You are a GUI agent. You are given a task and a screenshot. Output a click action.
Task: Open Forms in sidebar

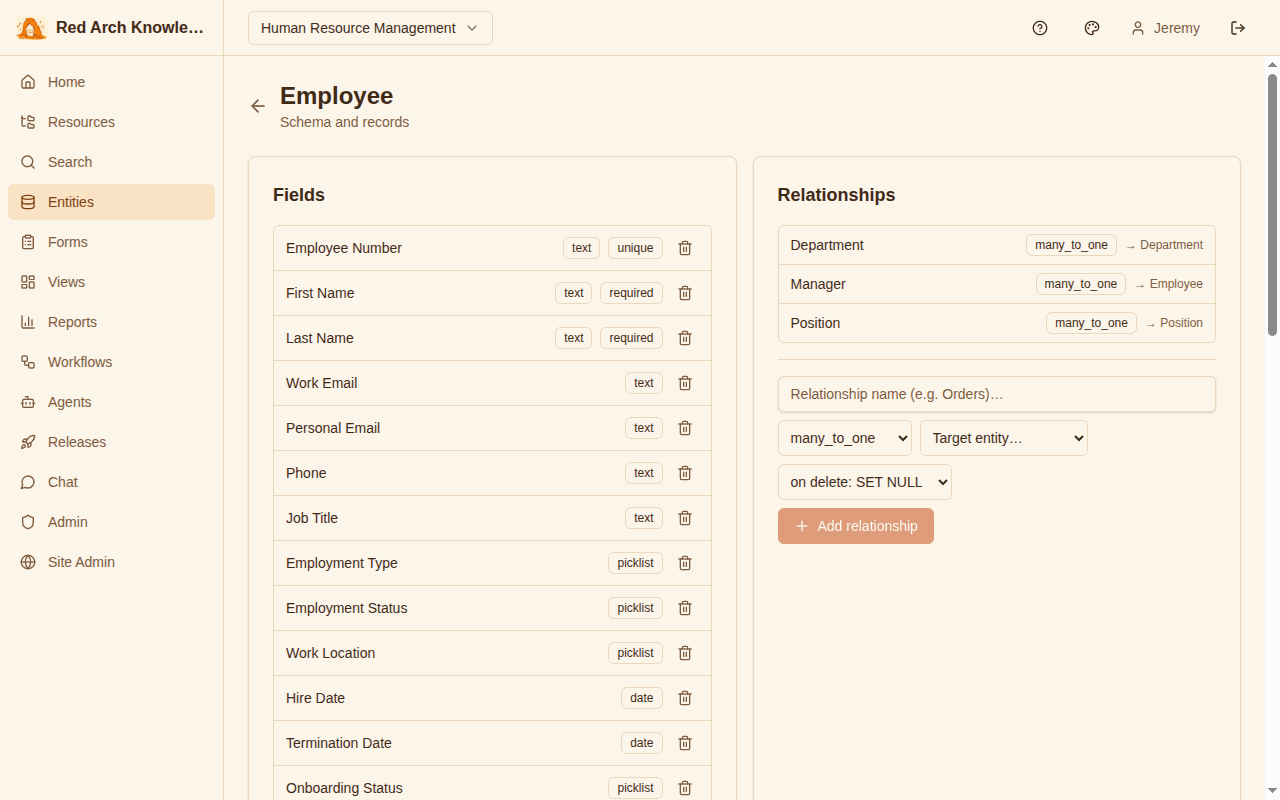111,242
